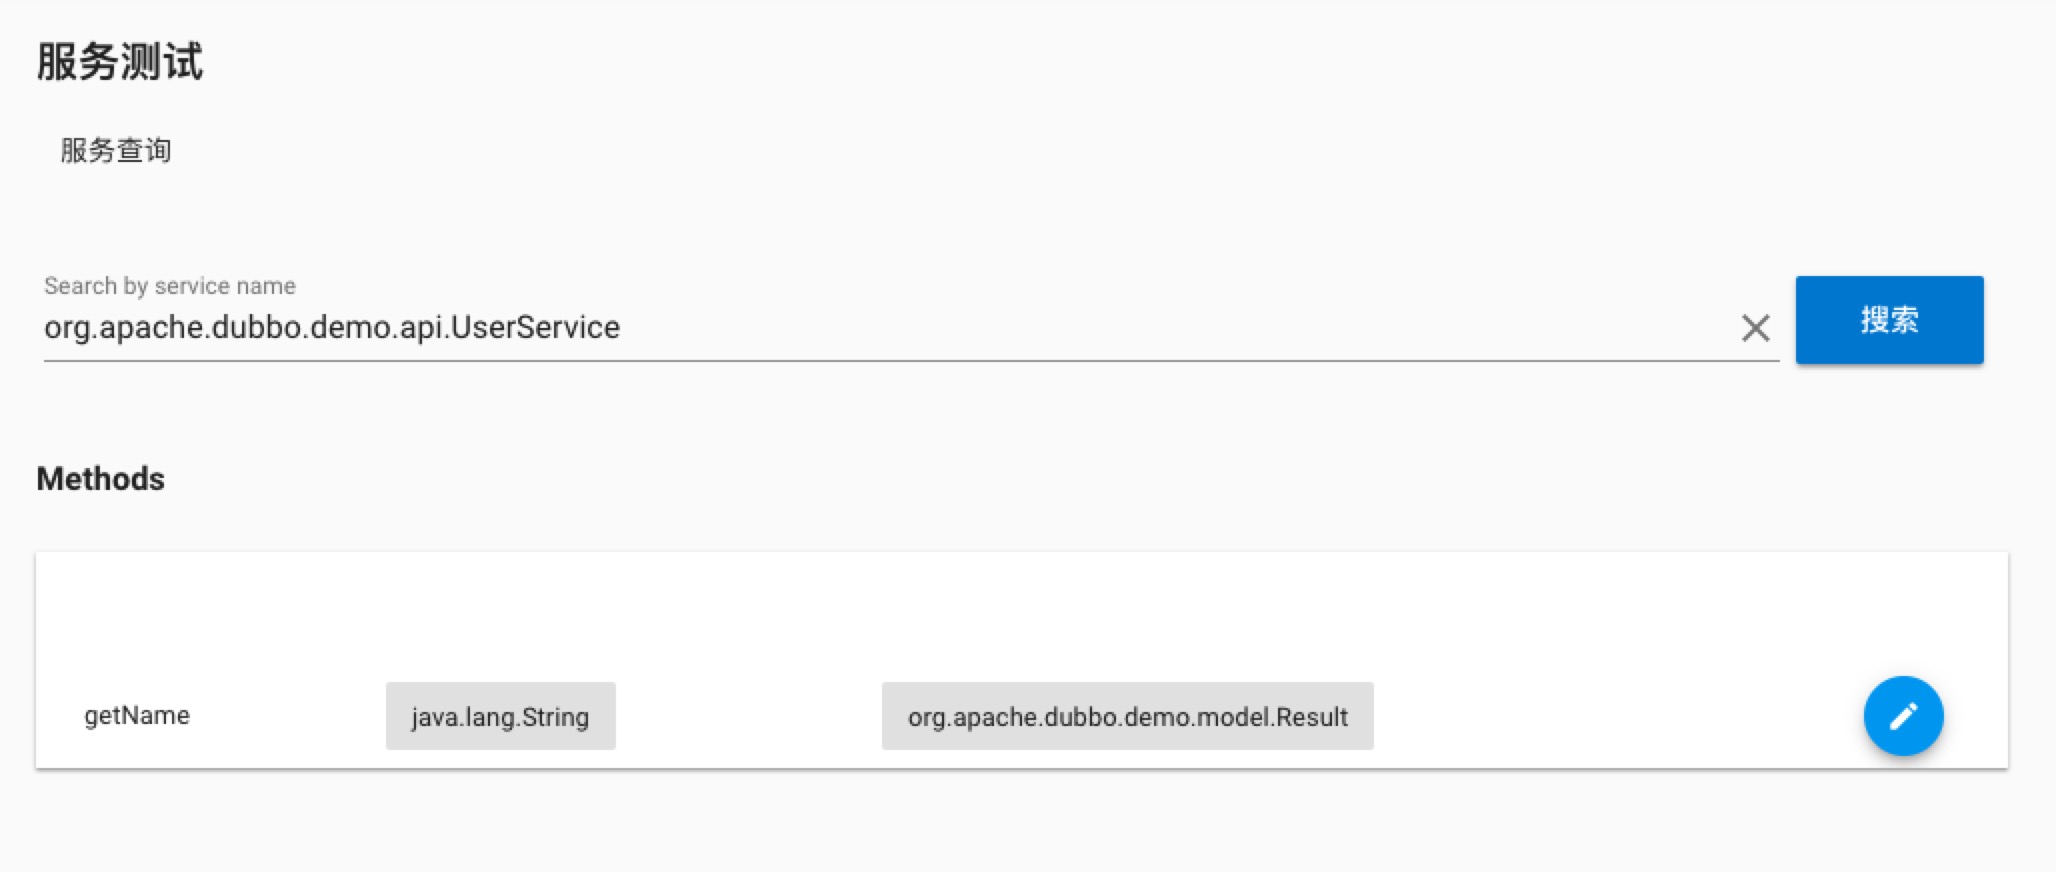Click the 搜索 button to search services
This screenshot has width=2056, height=872.
point(1889,319)
